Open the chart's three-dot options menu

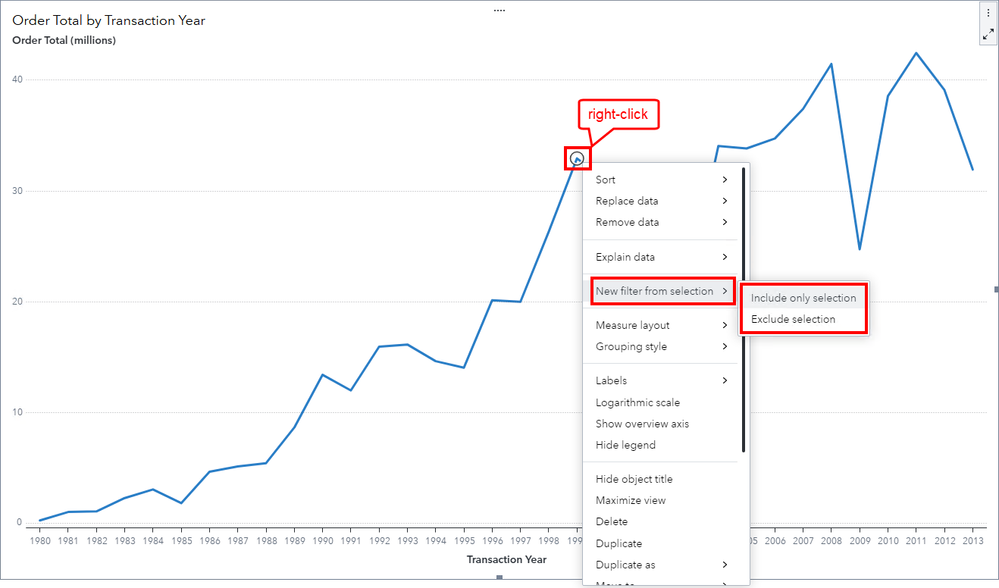click(988, 13)
